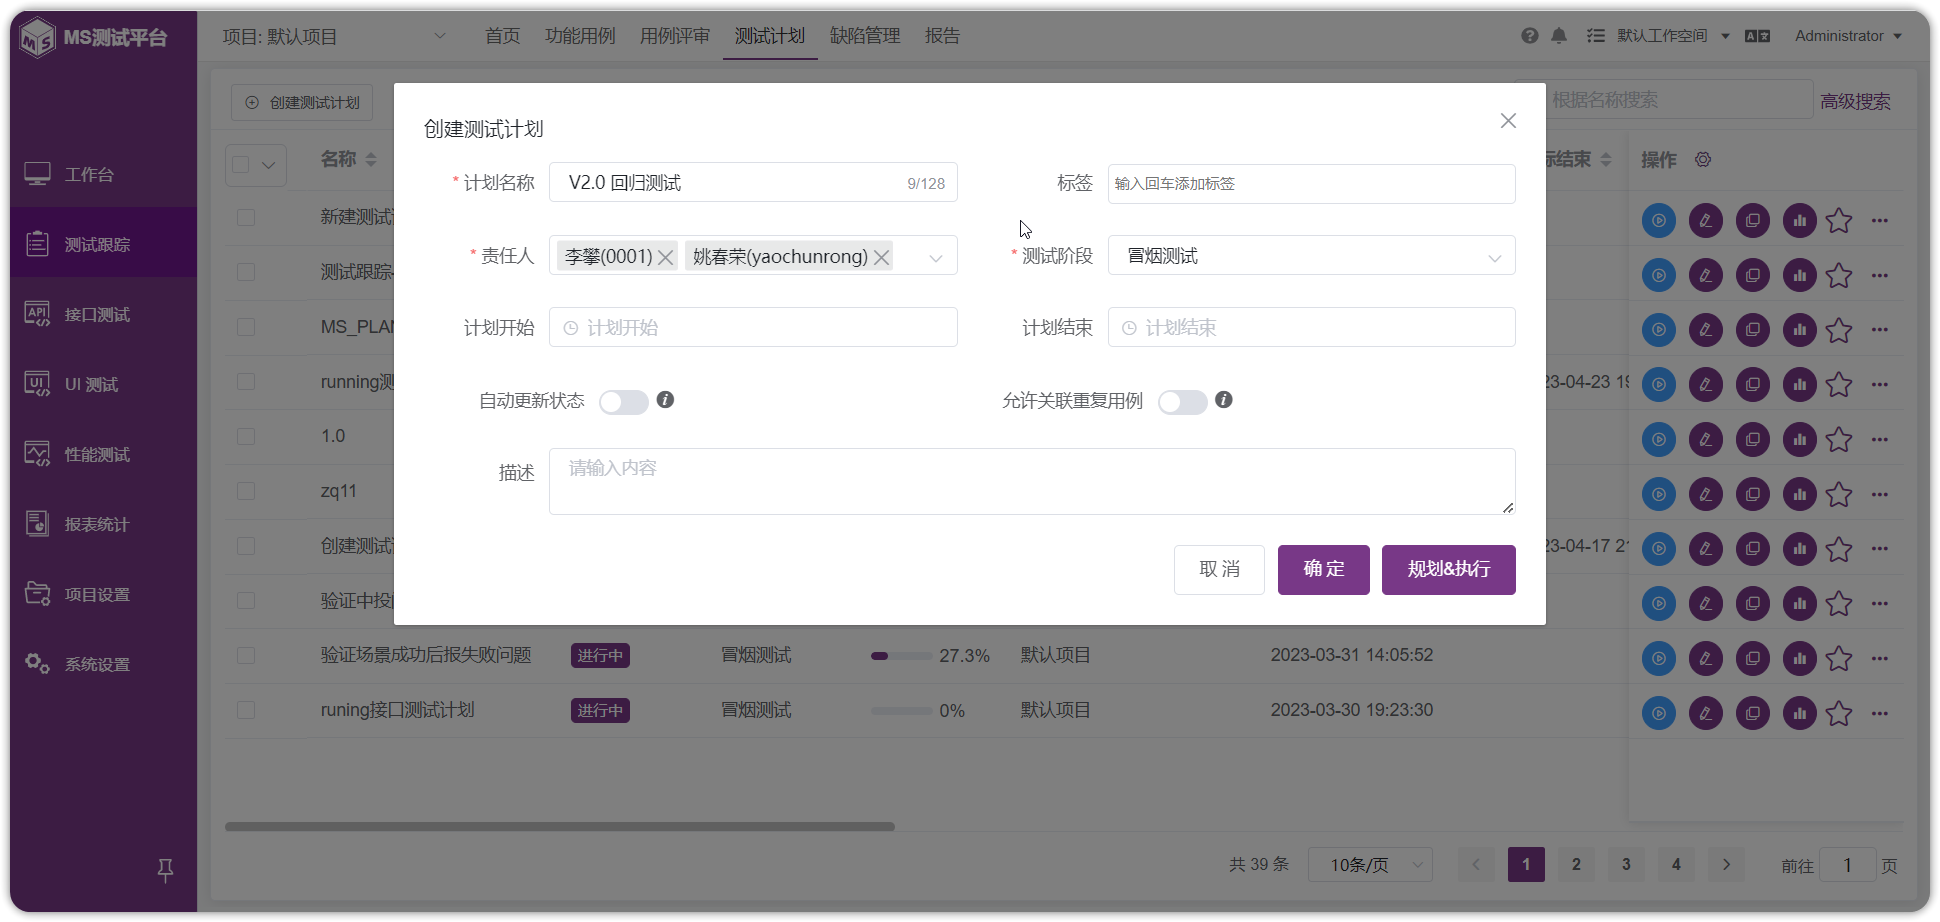Open 接口测试 in the sidebar
Viewport: 1940px width, 922px height.
[x=103, y=315]
